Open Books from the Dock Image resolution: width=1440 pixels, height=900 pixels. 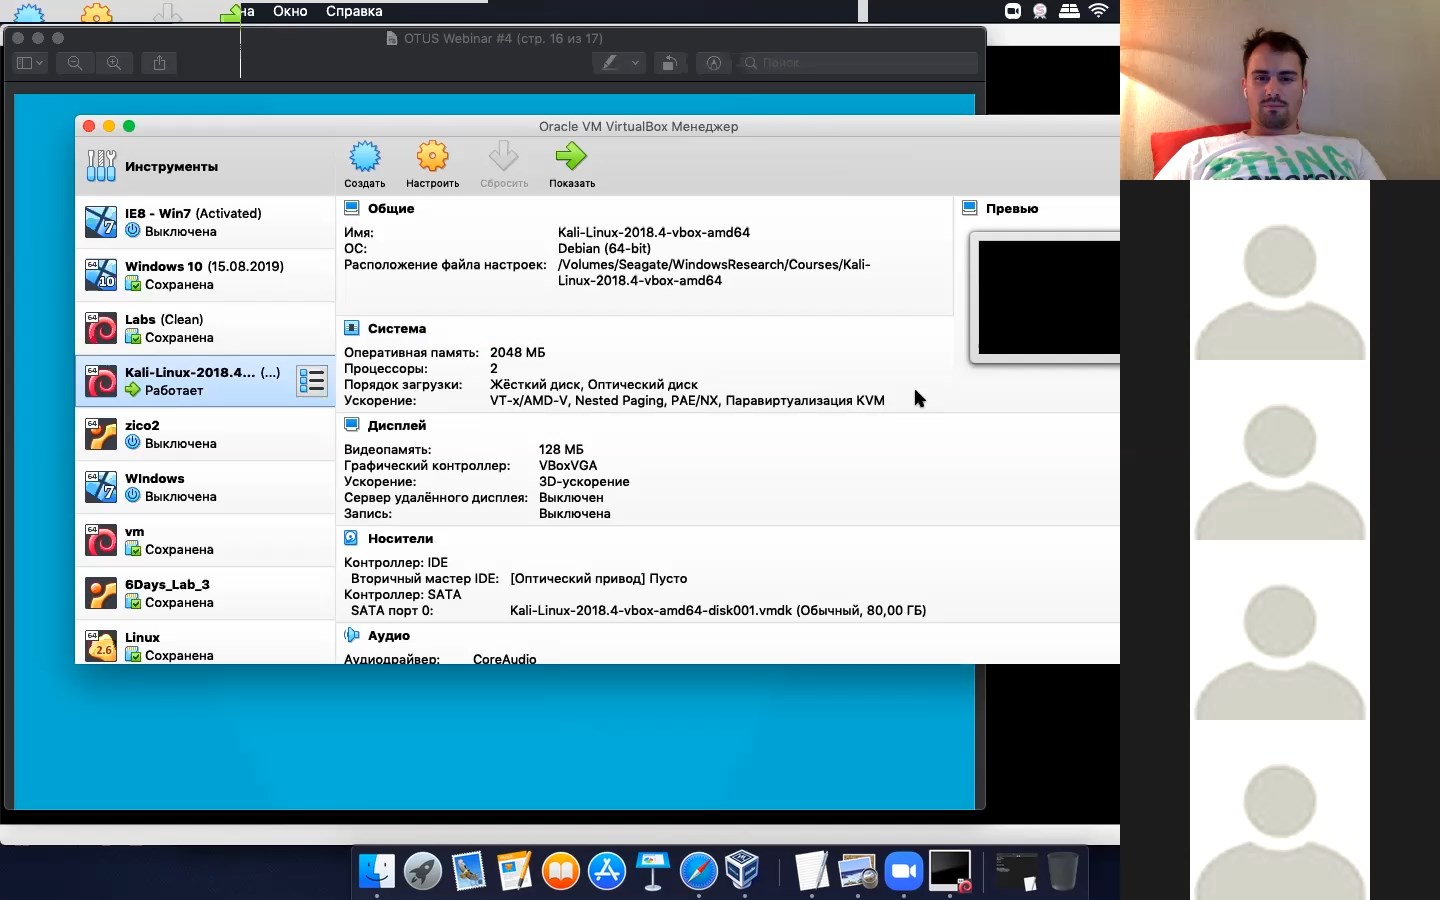561,871
